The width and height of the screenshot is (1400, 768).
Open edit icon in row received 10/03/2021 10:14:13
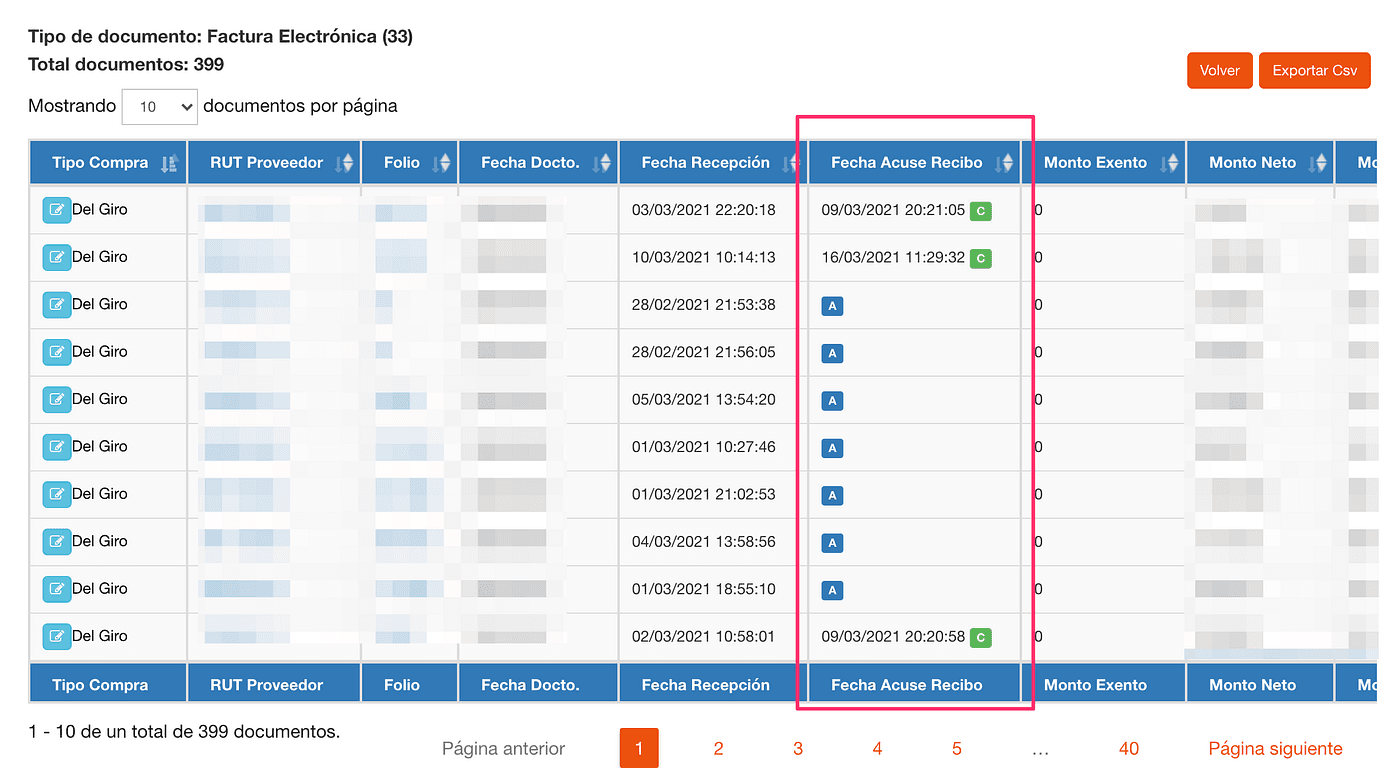57,257
